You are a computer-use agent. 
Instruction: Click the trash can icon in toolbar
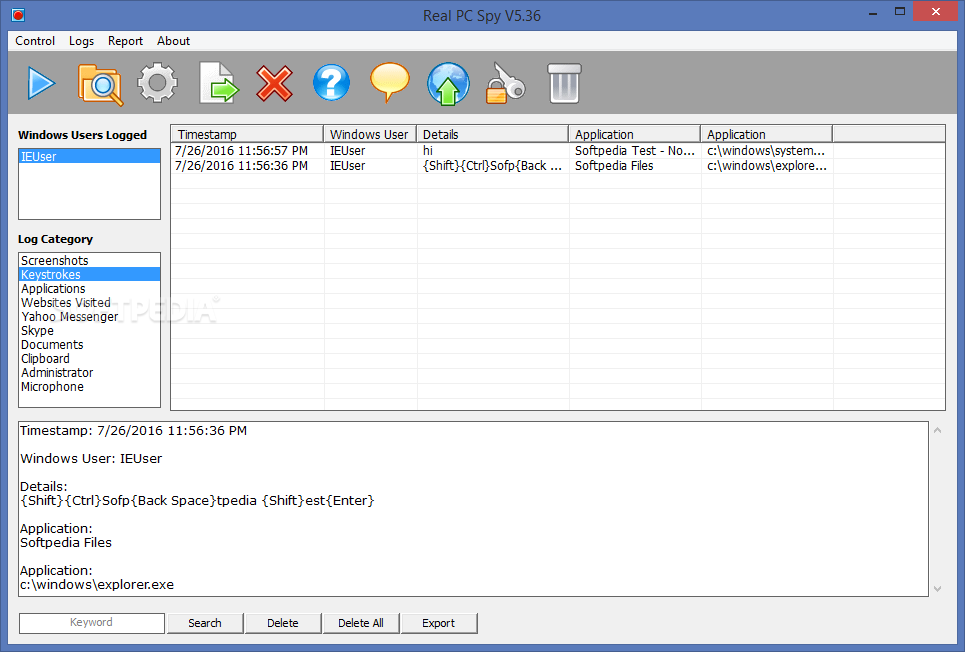[x=564, y=83]
